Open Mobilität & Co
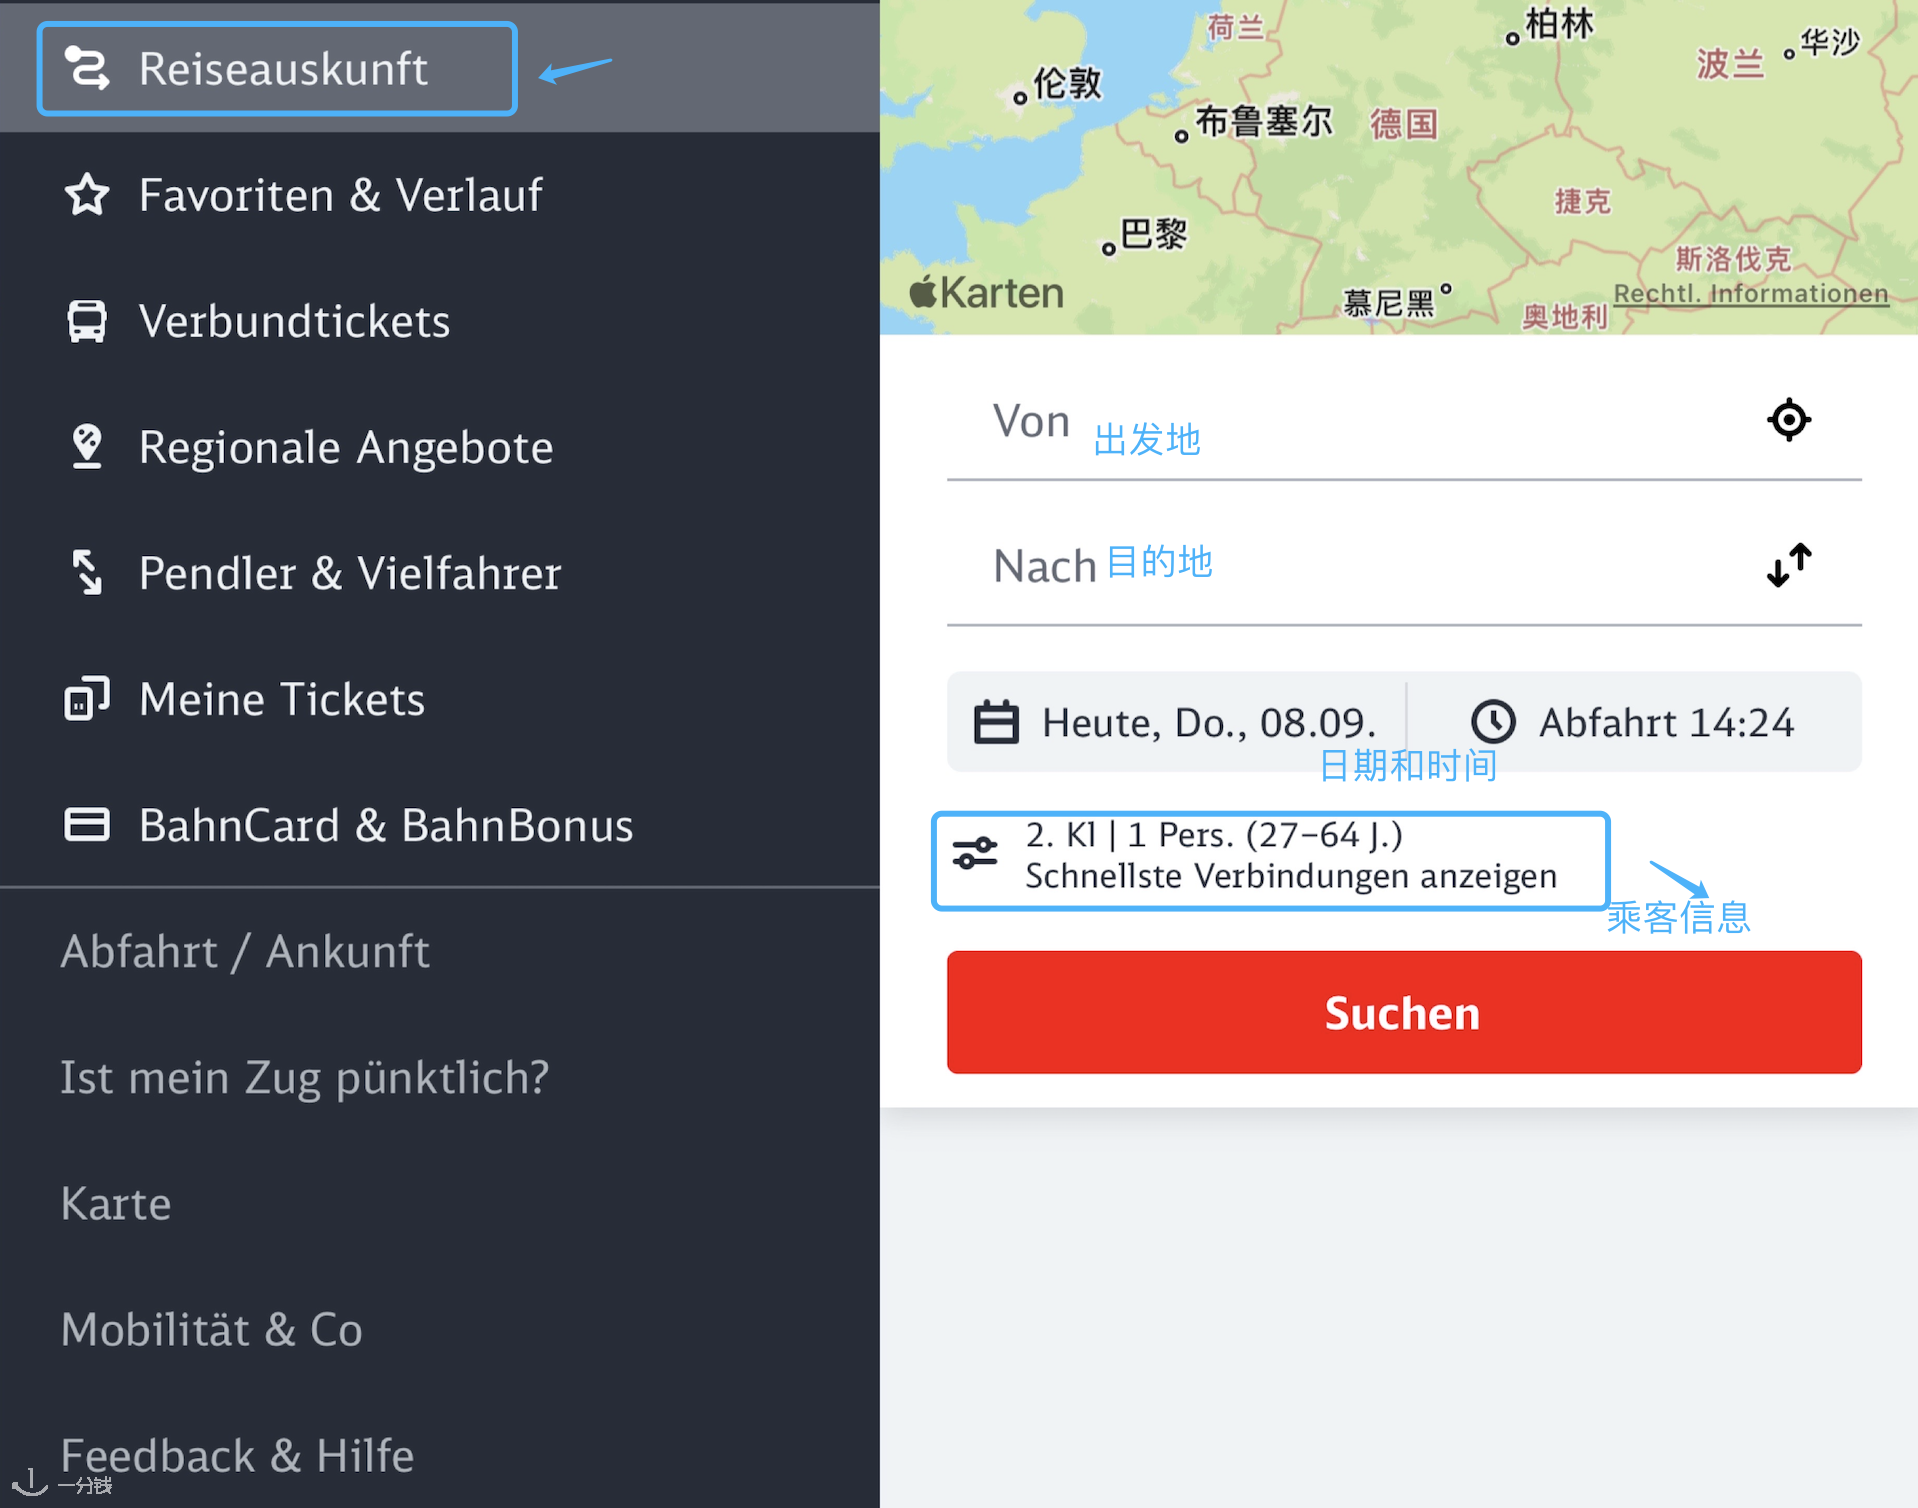The height and width of the screenshot is (1508, 1918). pos(440,1329)
